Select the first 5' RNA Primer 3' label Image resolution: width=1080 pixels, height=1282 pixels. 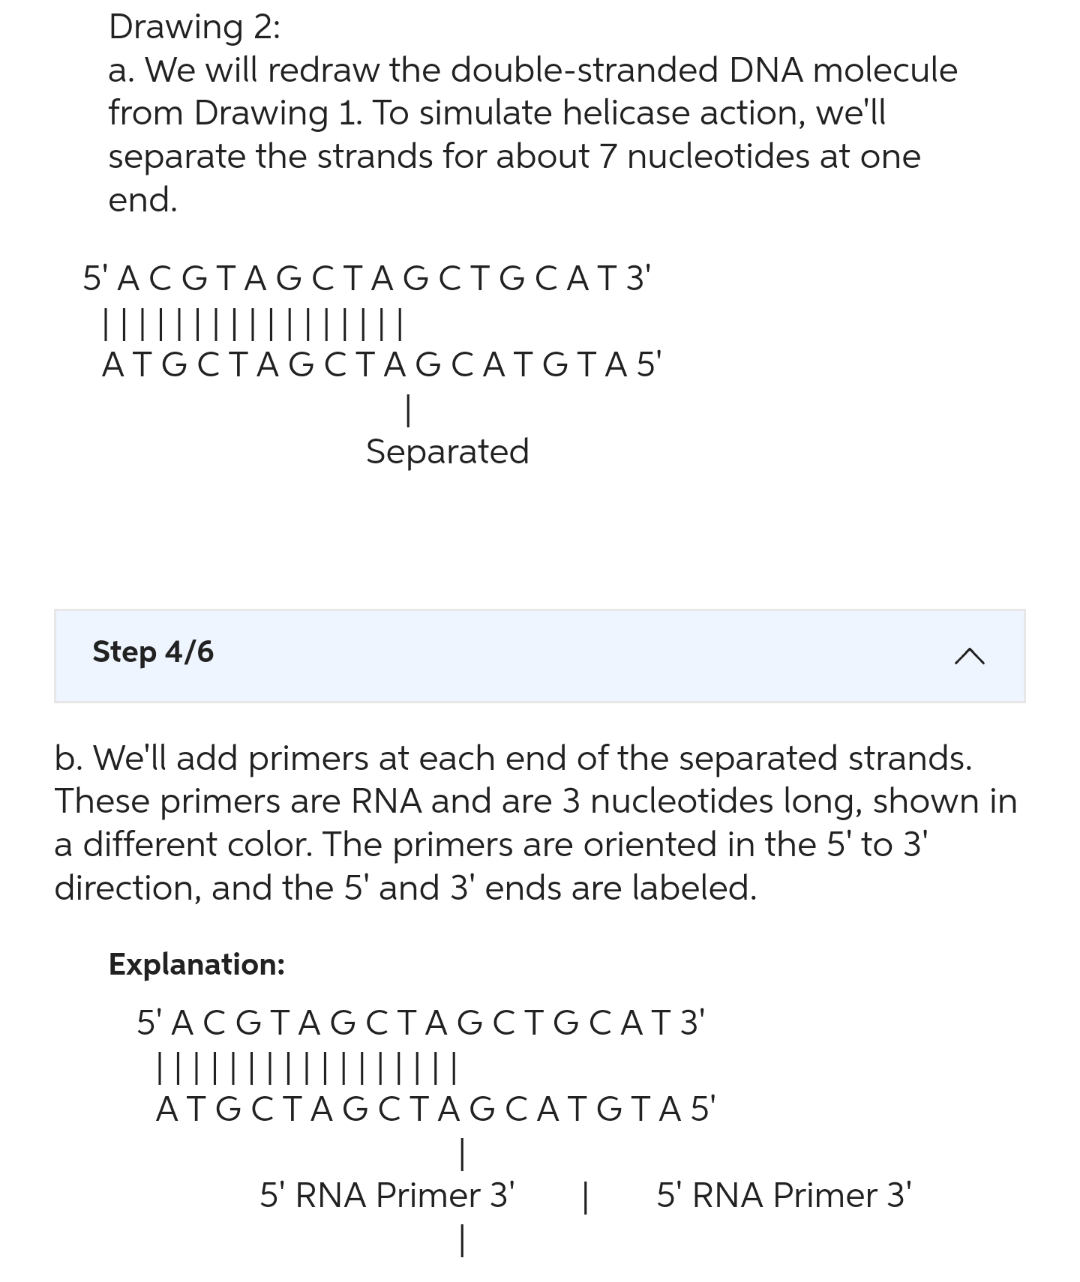(x=387, y=1195)
